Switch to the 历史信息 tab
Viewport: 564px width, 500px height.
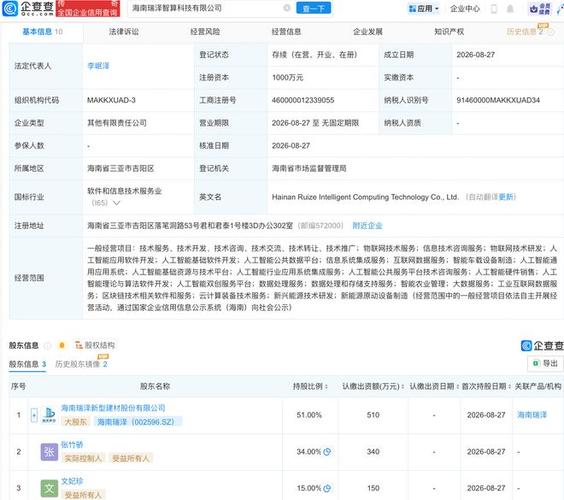525,32
